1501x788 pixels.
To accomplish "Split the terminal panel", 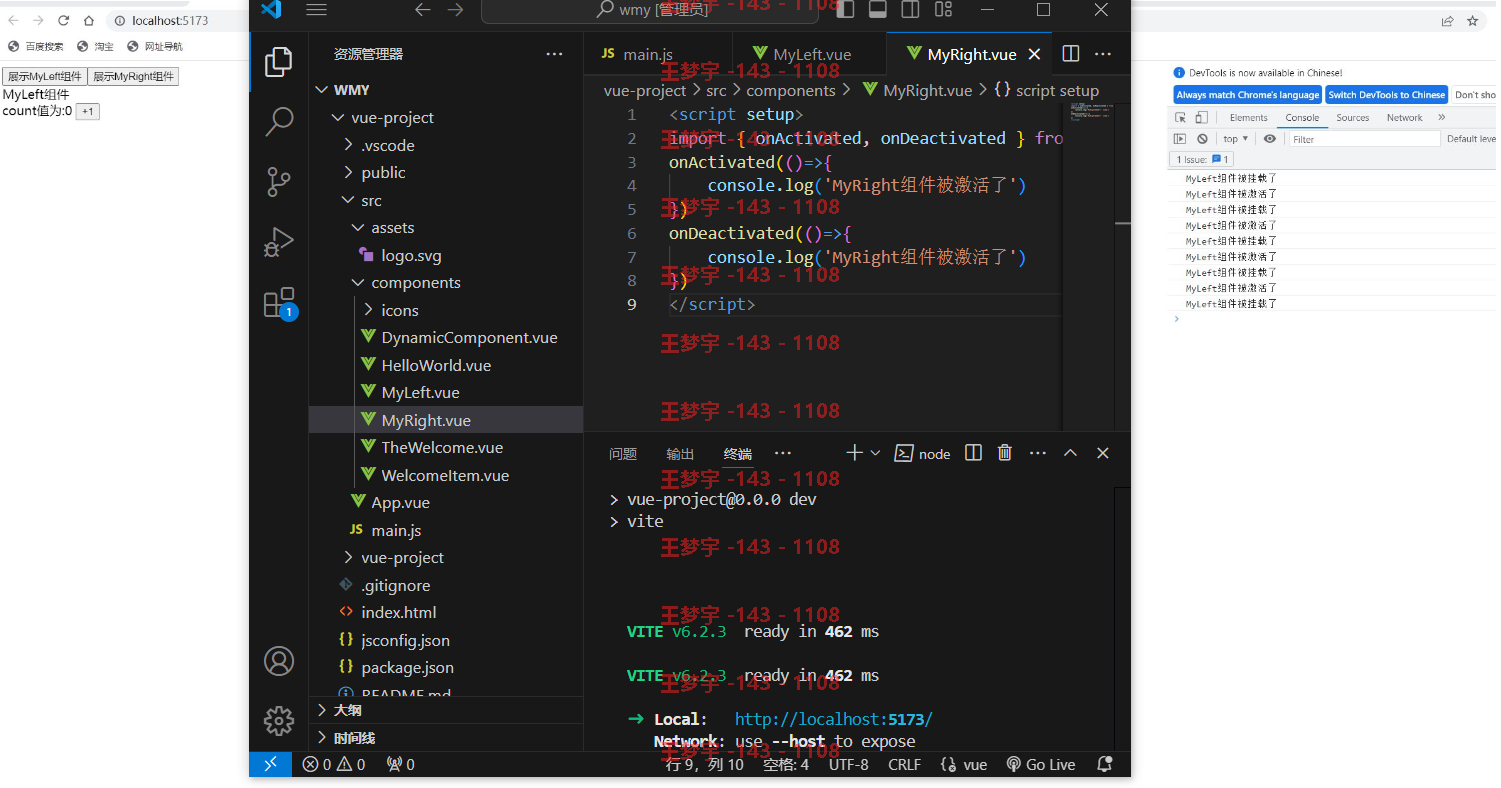I will [x=973, y=453].
